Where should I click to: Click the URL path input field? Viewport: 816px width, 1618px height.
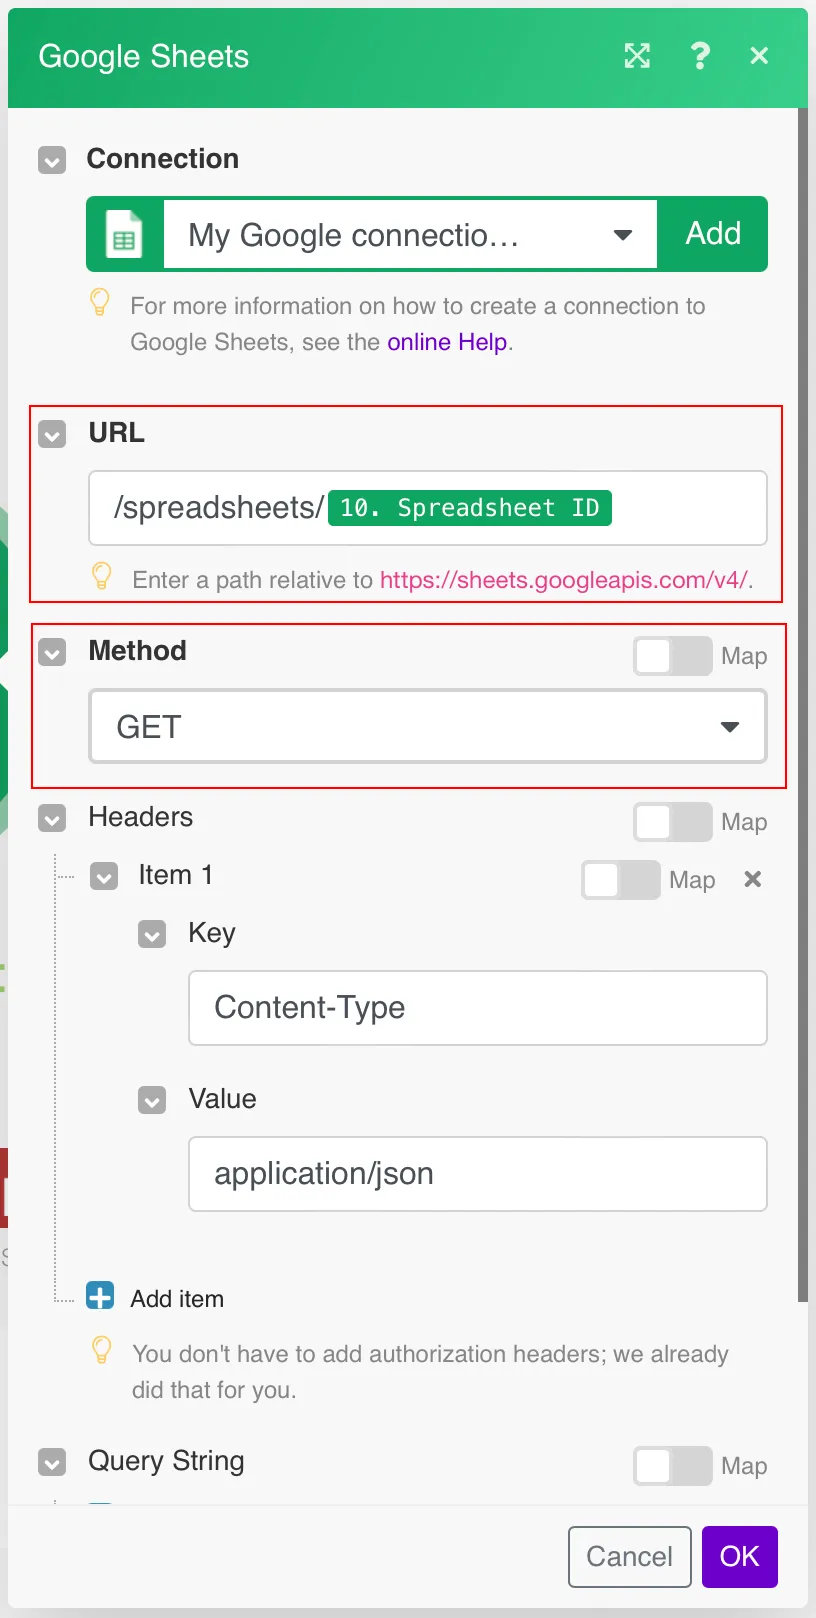[x=428, y=508]
